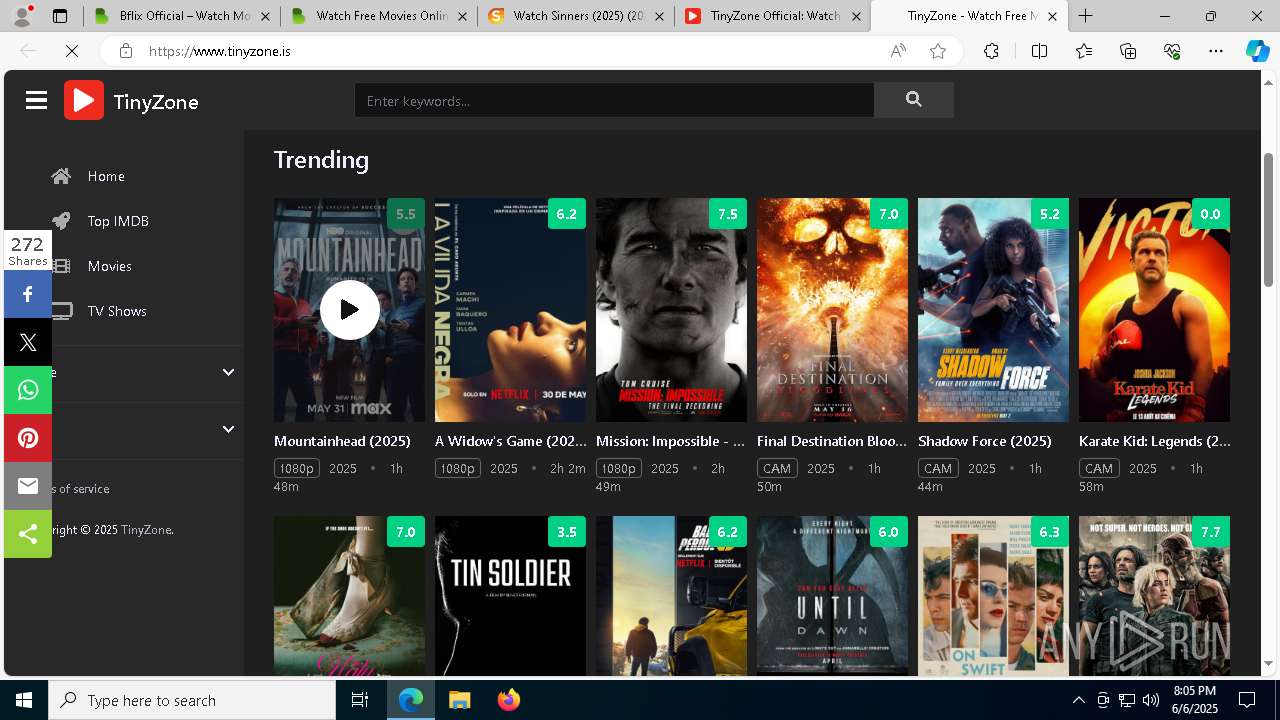1280x720 pixels.
Task: Open the Final Destination Bloodlines title link
Action: (832, 441)
